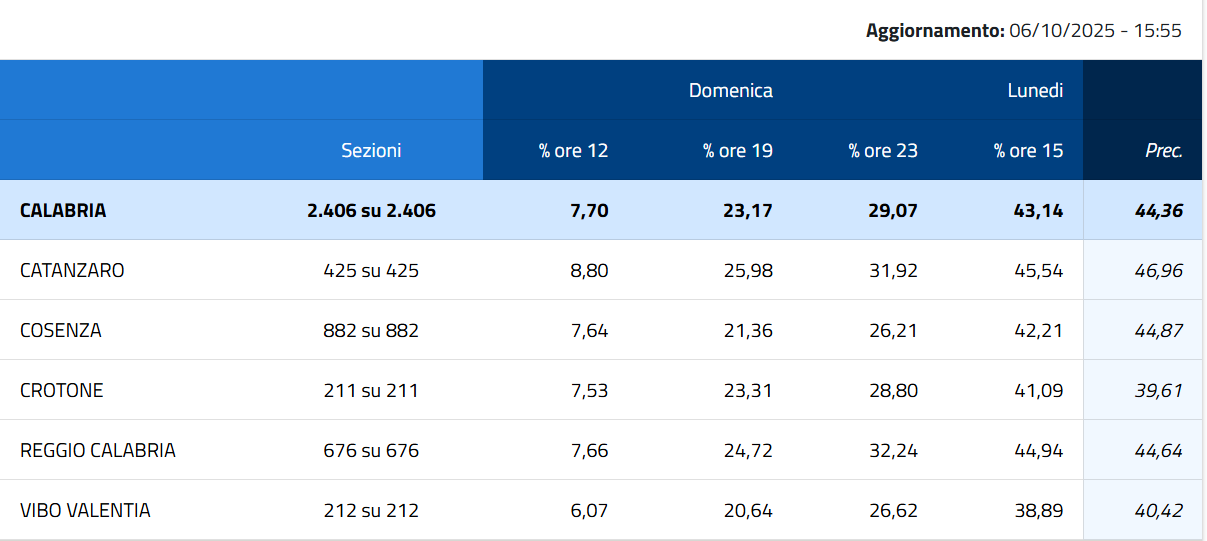
Task: Click the Domenica group header
Action: click(x=730, y=91)
